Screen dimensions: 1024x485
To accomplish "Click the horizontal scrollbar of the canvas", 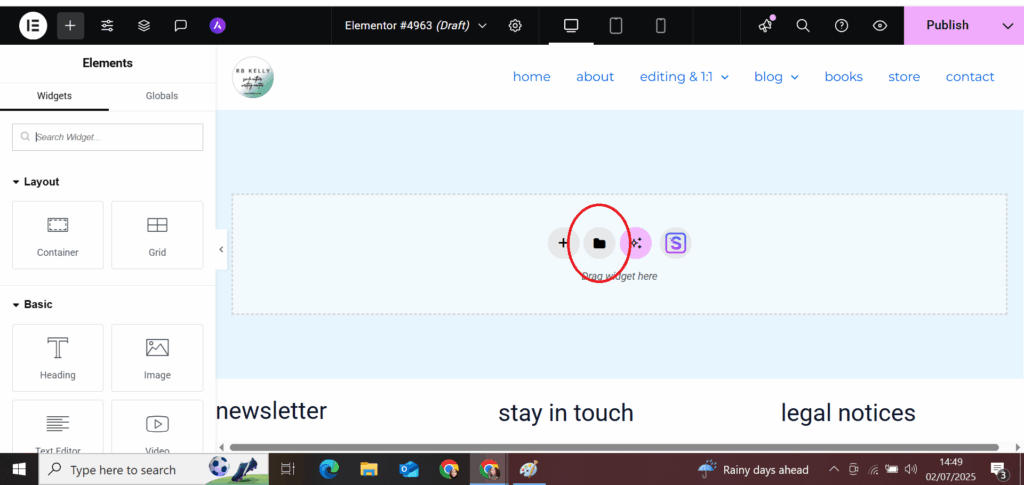I will pos(614,447).
